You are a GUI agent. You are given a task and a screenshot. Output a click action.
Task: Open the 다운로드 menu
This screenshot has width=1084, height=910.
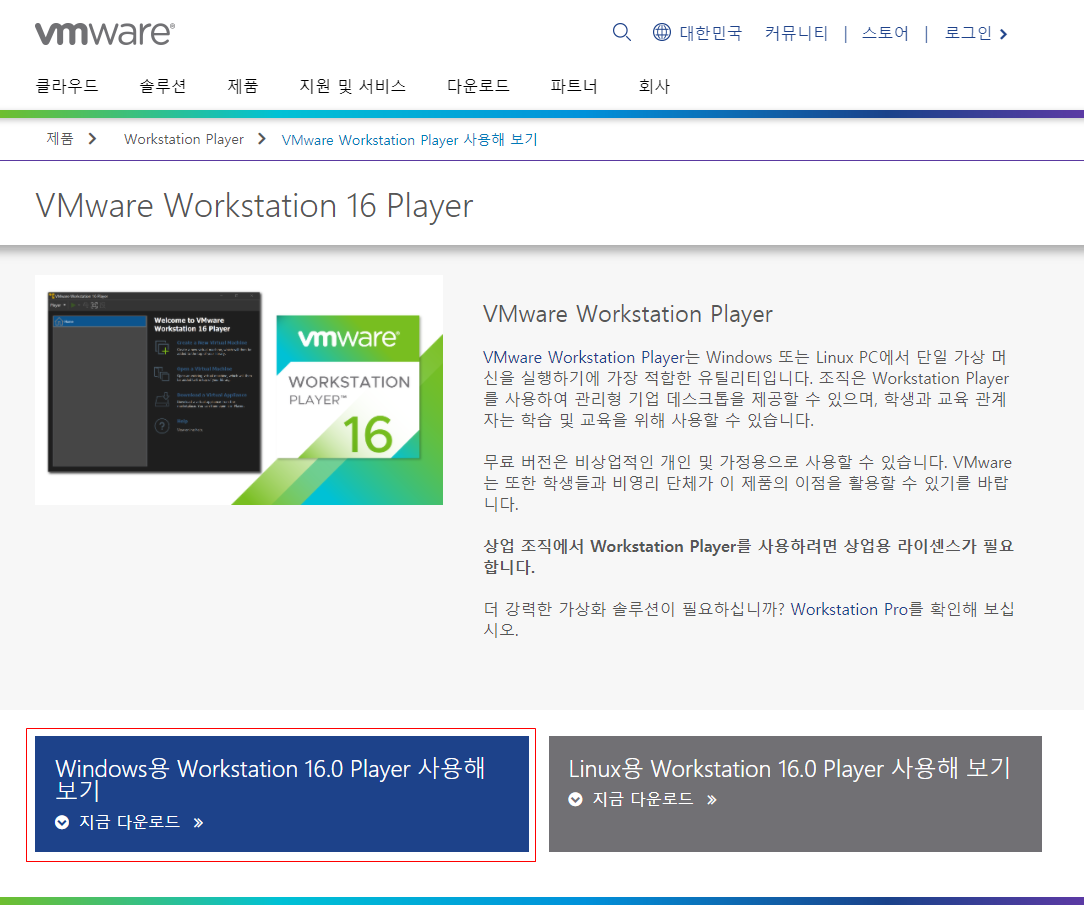point(478,86)
